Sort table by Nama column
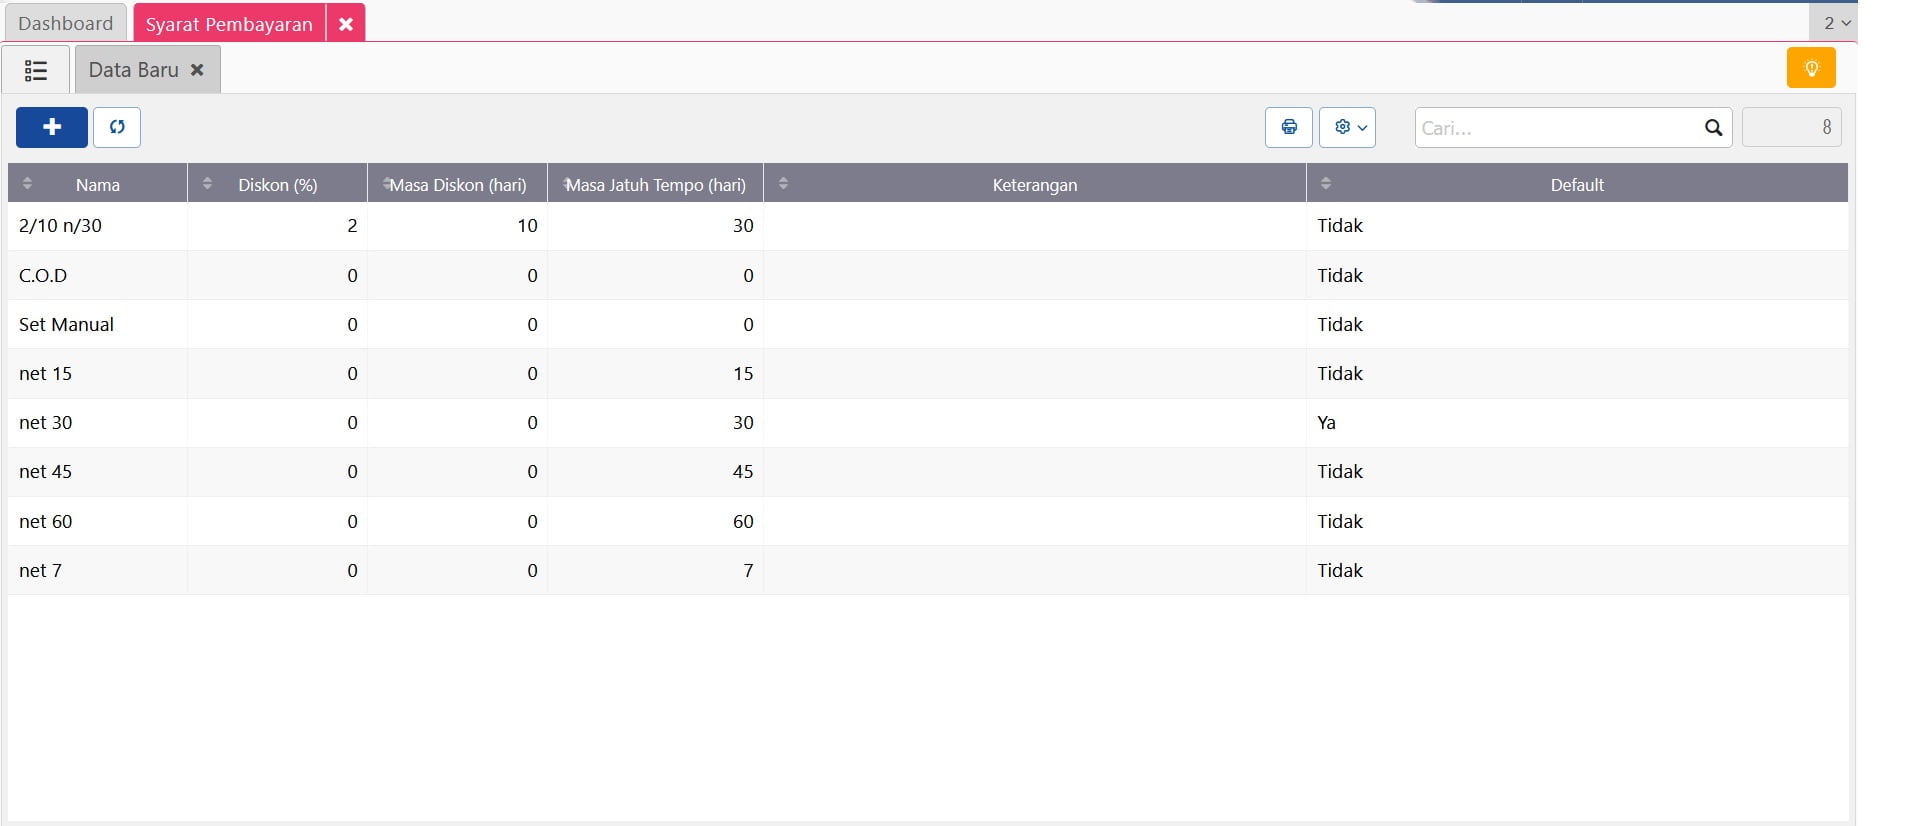 pos(97,185)
